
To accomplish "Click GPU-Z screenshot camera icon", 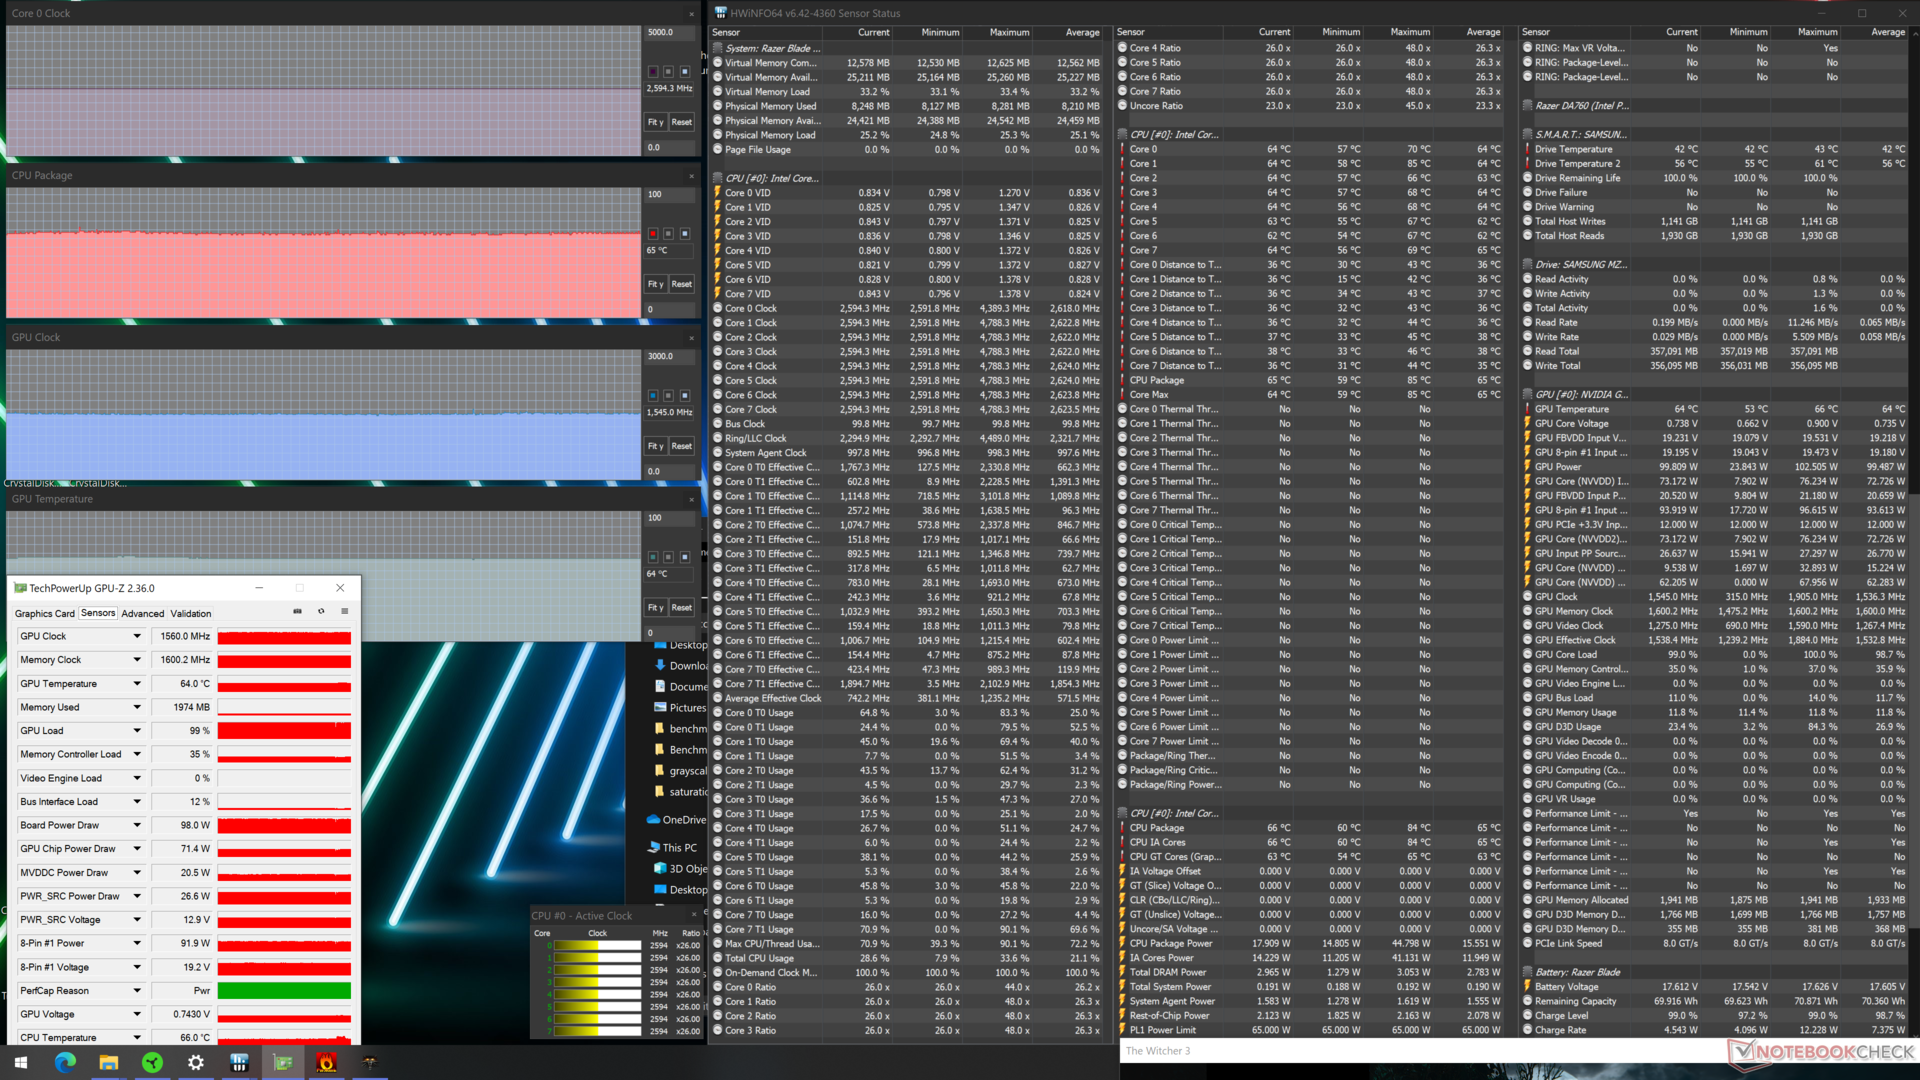I will coord(297,611).
